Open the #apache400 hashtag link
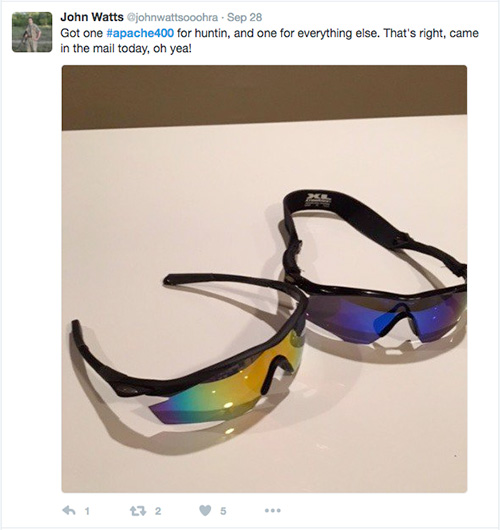Viewport: 500px width, 530px height. point(140,33)
